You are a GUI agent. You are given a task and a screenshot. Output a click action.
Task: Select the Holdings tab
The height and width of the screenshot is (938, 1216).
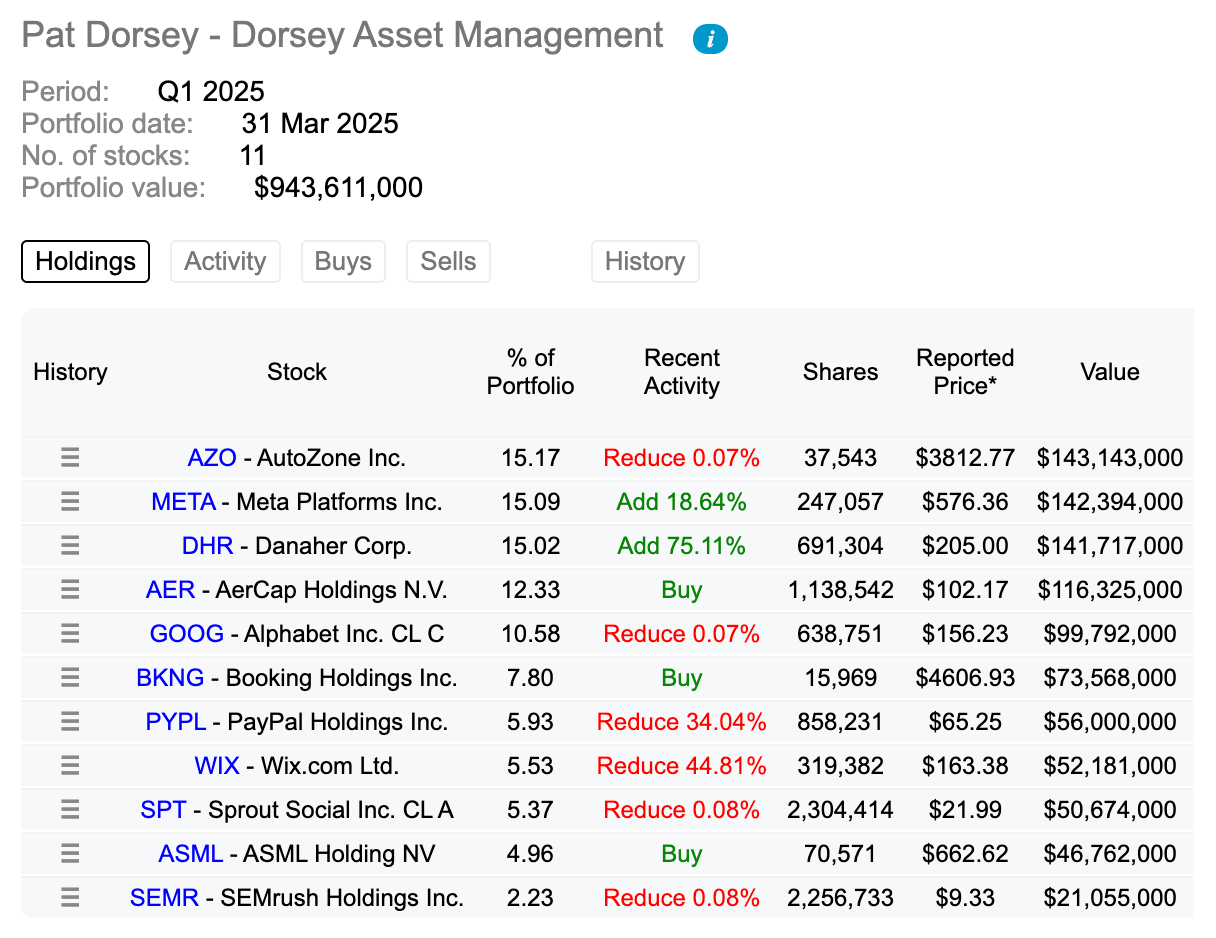85,262
